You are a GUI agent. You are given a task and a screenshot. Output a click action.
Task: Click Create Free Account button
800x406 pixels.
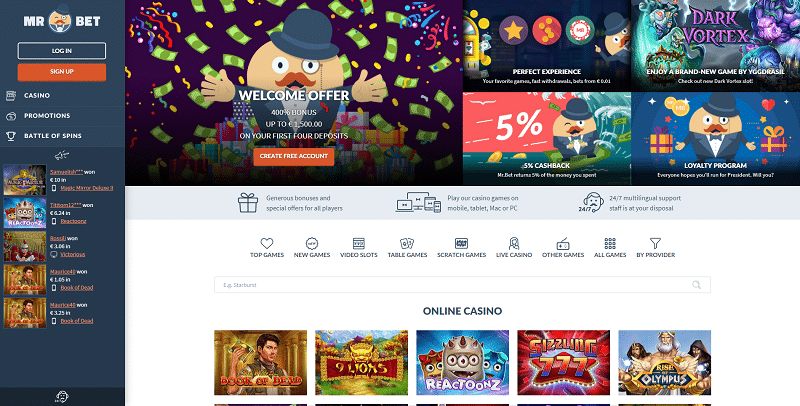[x=294, y=157]
